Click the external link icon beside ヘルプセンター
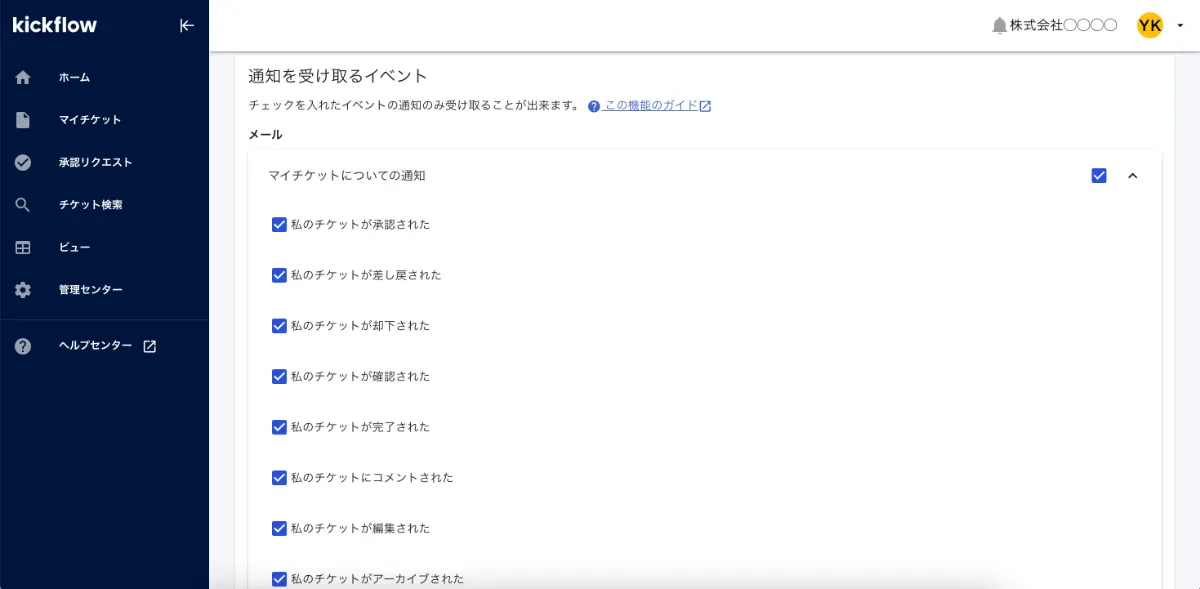This screenshot has height=589, width=1200. coord(150,346)
